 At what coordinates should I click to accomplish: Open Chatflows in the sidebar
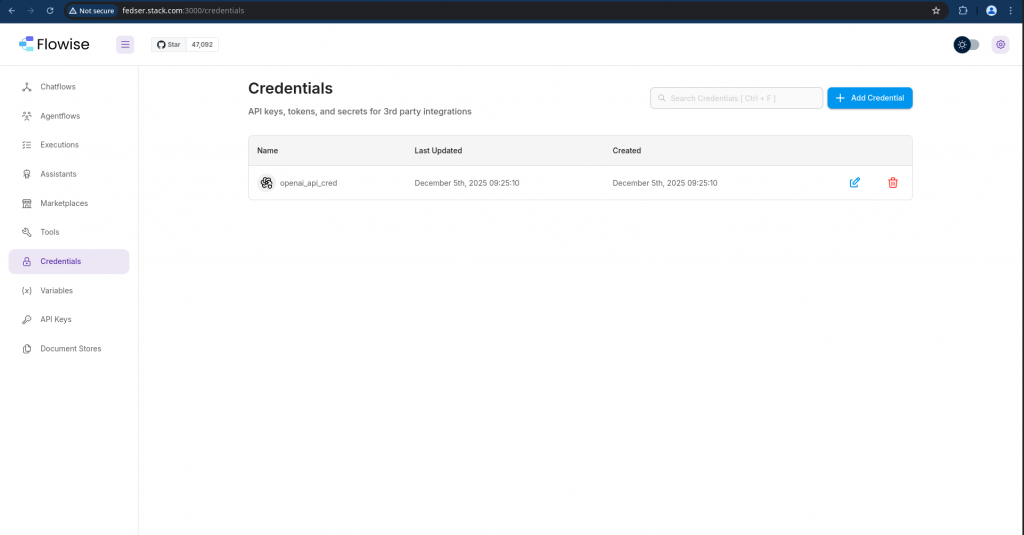pos(57,87)
